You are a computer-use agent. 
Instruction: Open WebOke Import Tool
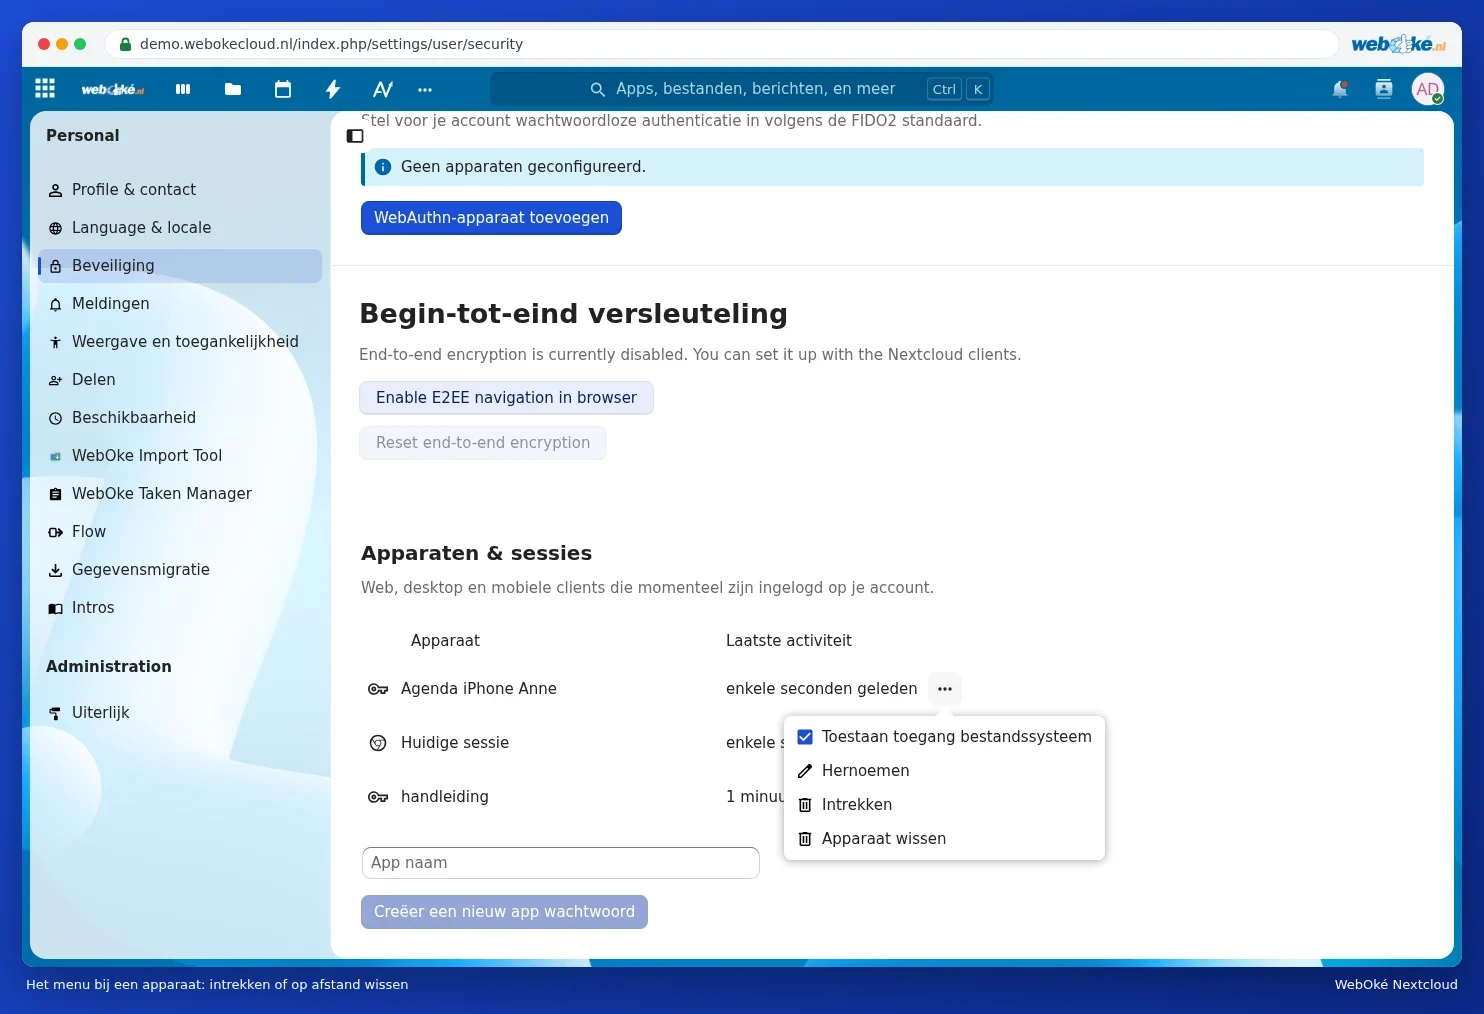180,456
